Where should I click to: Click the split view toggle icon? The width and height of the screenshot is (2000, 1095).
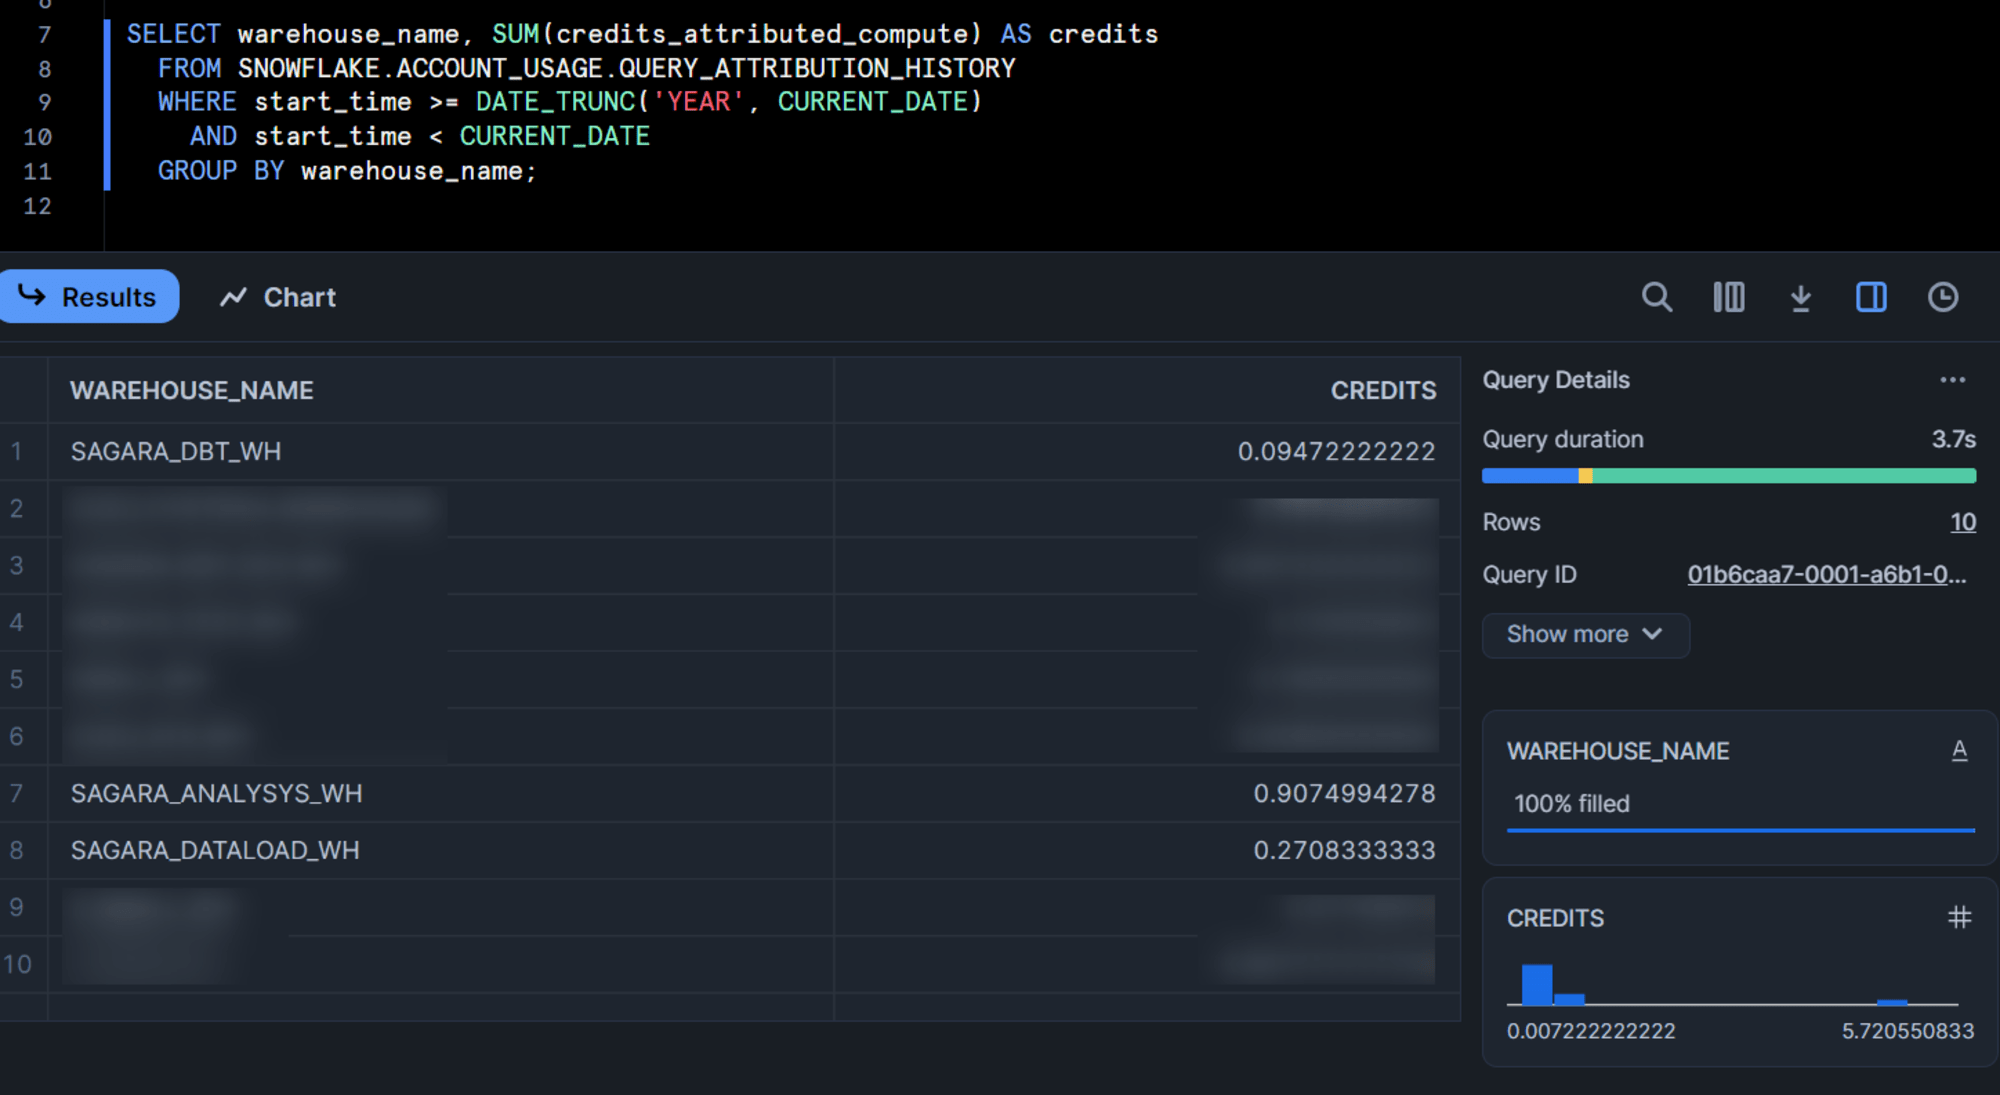coord(1871,297)
